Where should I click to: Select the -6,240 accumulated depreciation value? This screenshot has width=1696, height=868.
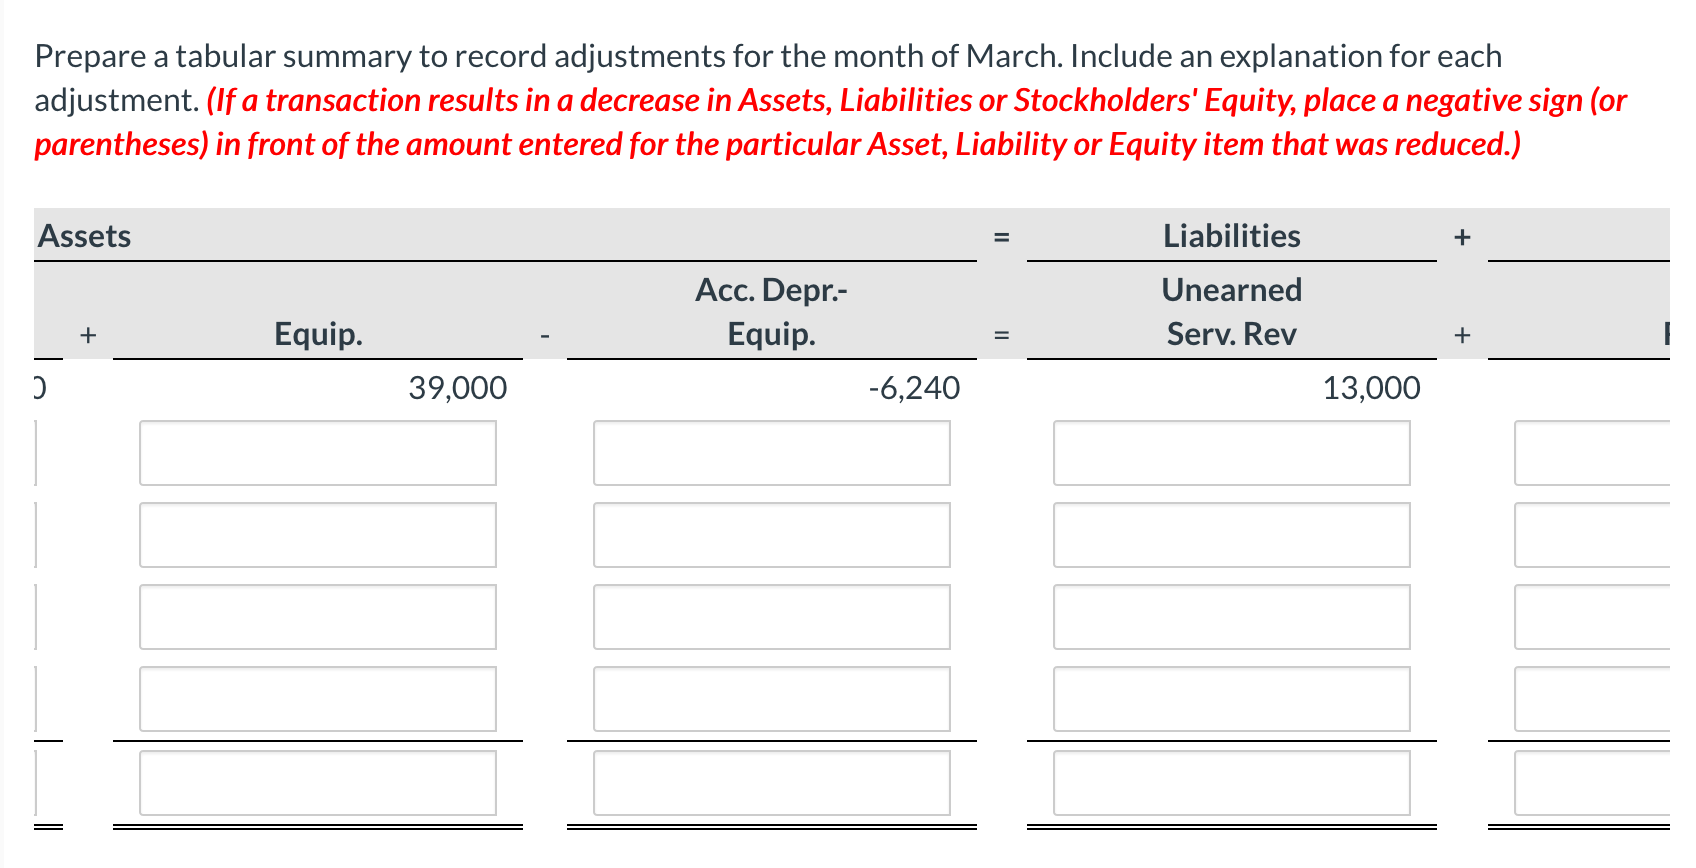click(x=914, y=388)
